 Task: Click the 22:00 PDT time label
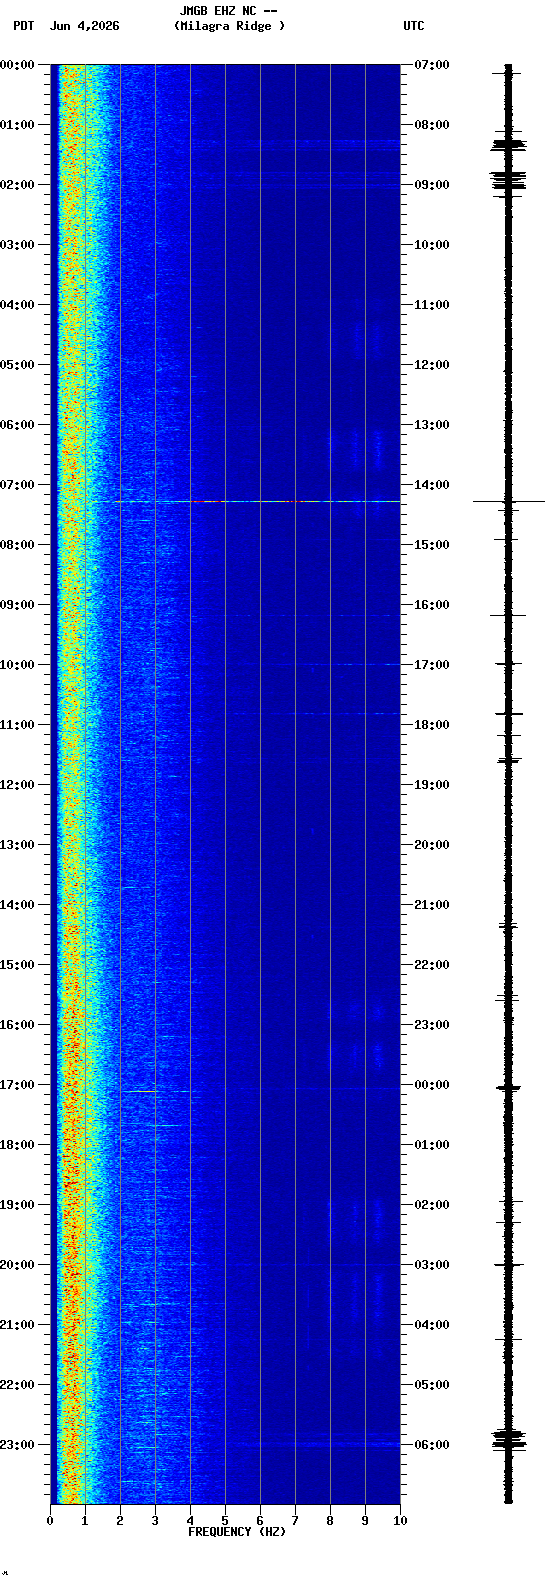point(17,1385)
